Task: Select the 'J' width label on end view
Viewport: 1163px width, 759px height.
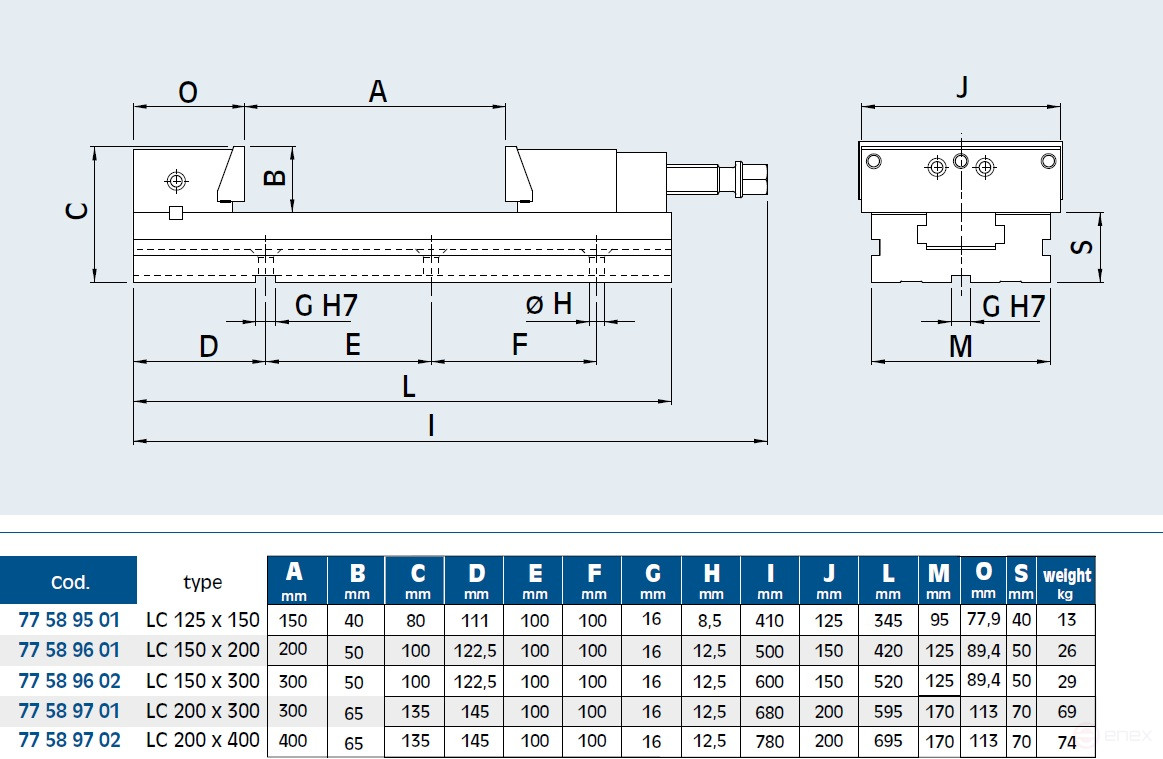Action: (961, 87)
